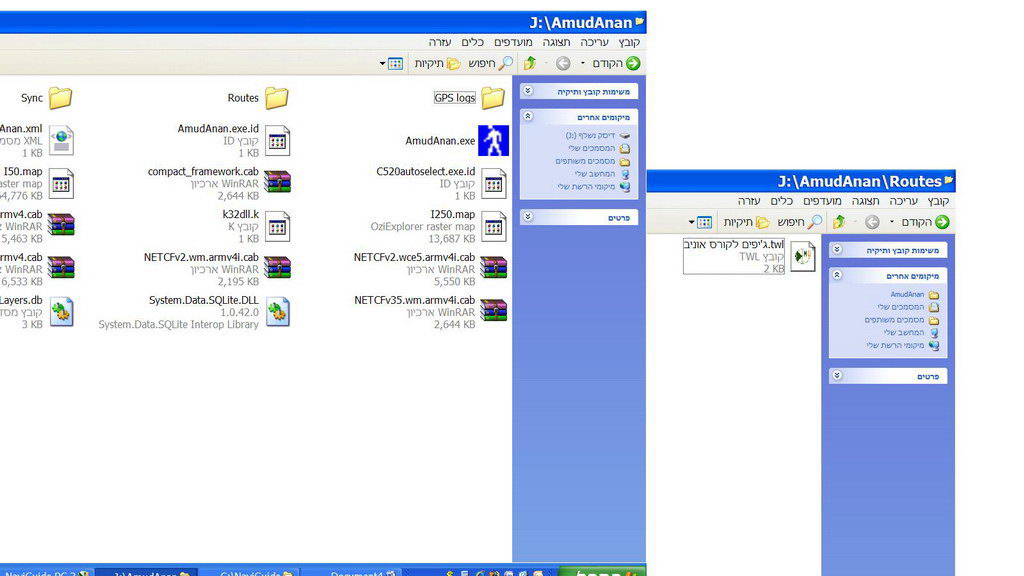The image size is (1024, 576).
Task: Open views dropdown arrow in AmudAnan window
Action: tap(383, 63)
